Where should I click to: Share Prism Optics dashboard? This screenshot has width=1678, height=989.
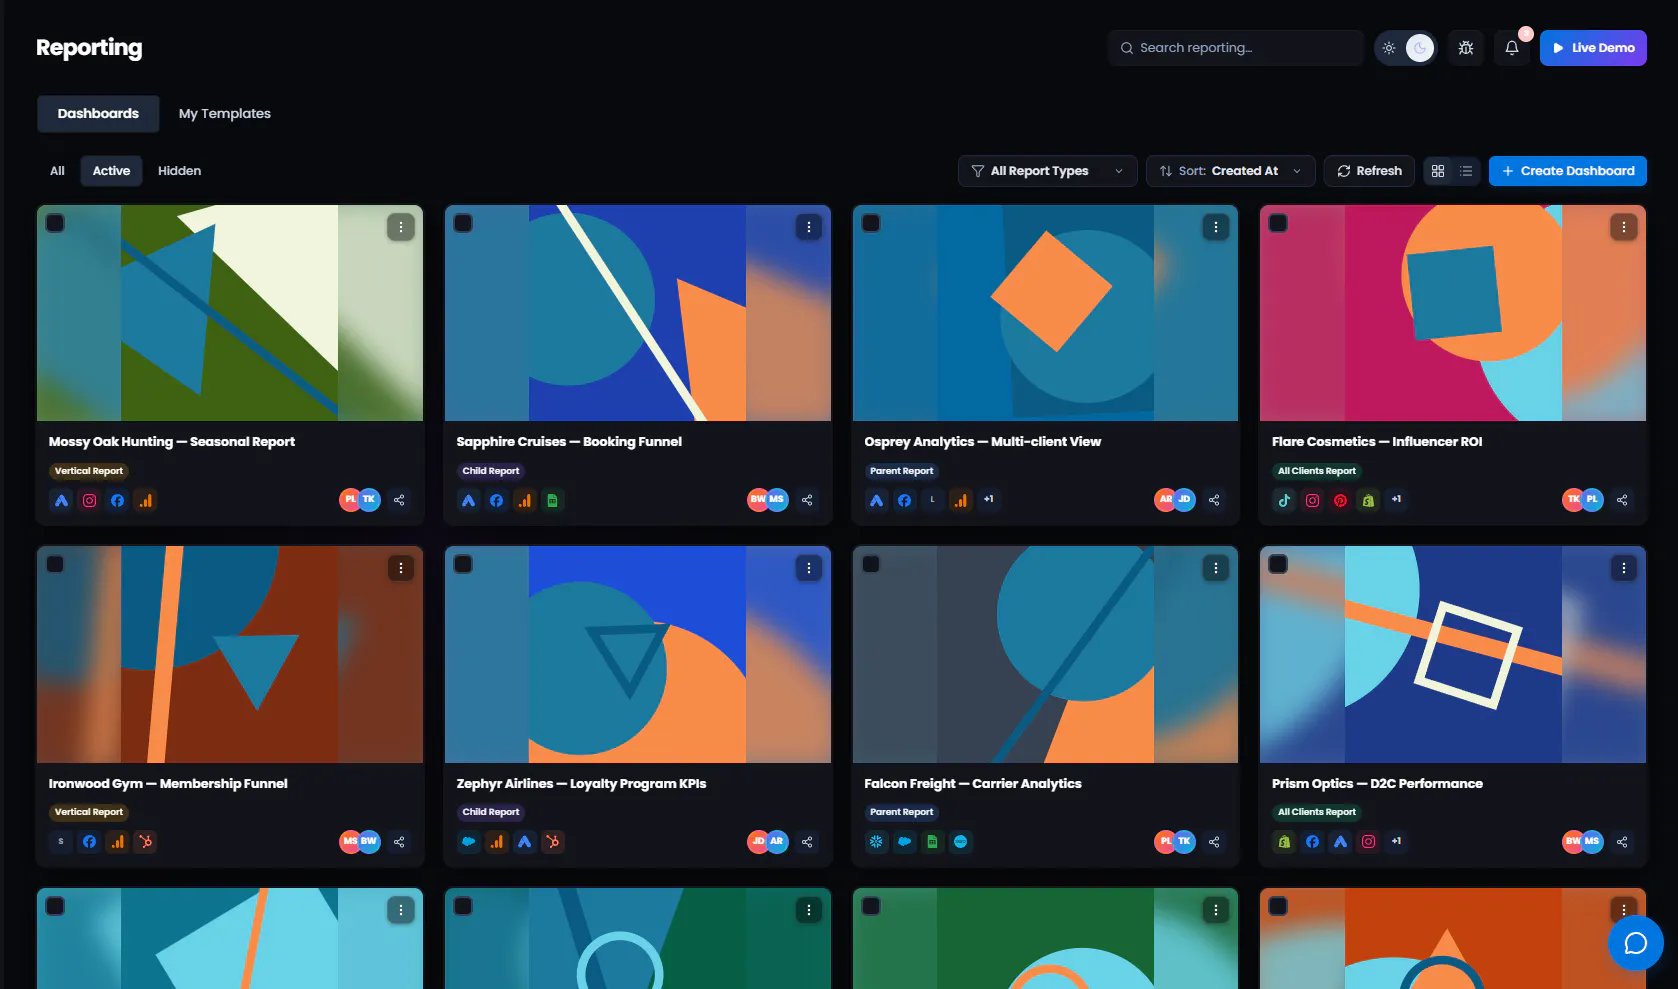pos(1622,842)
